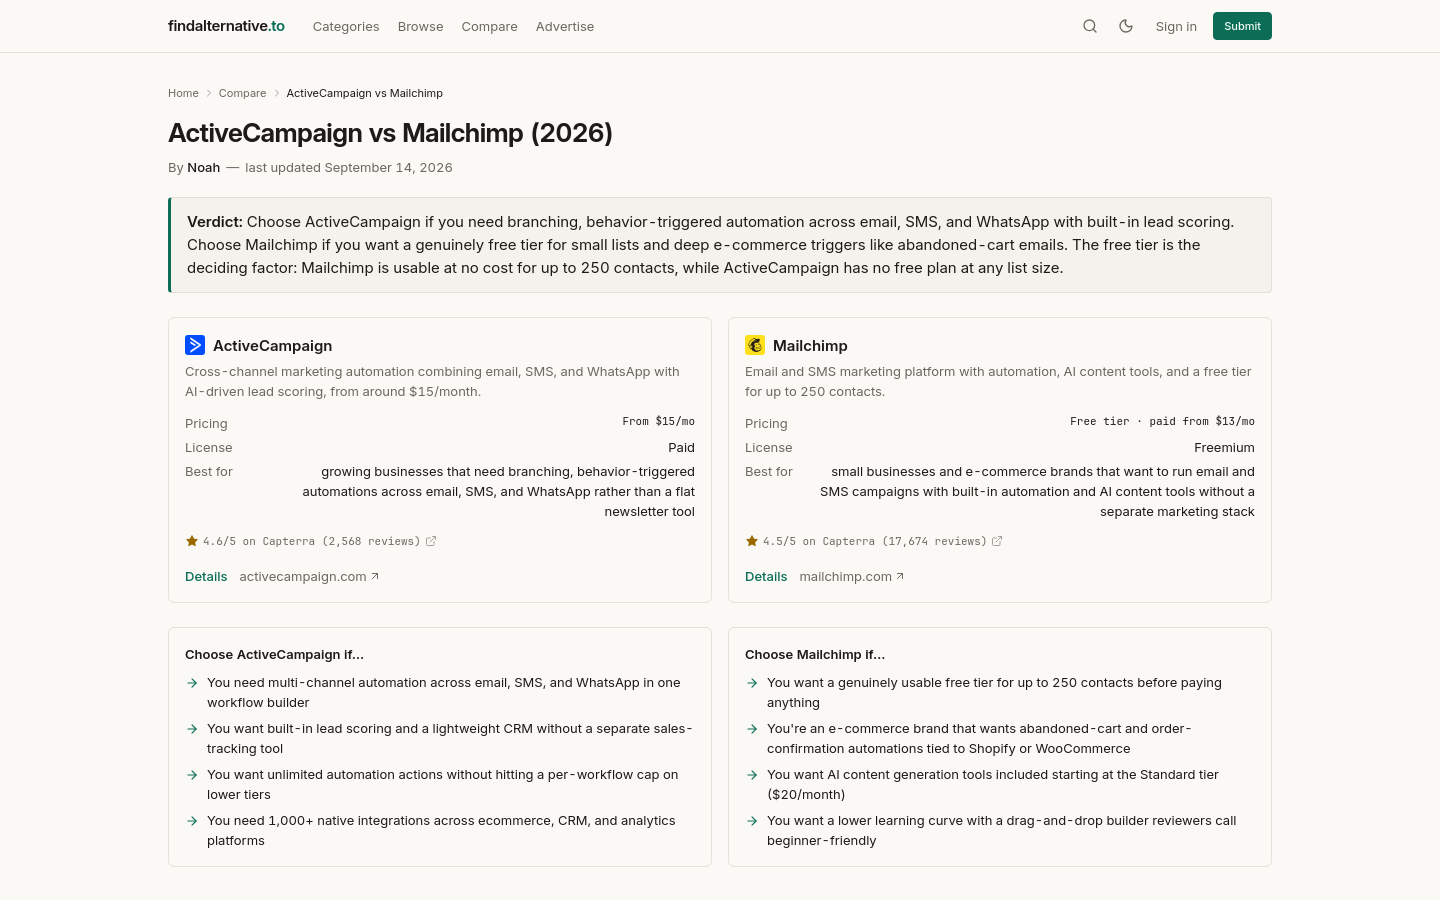Click arrow icon by built-in lead scoring bullet

(192, 729)
